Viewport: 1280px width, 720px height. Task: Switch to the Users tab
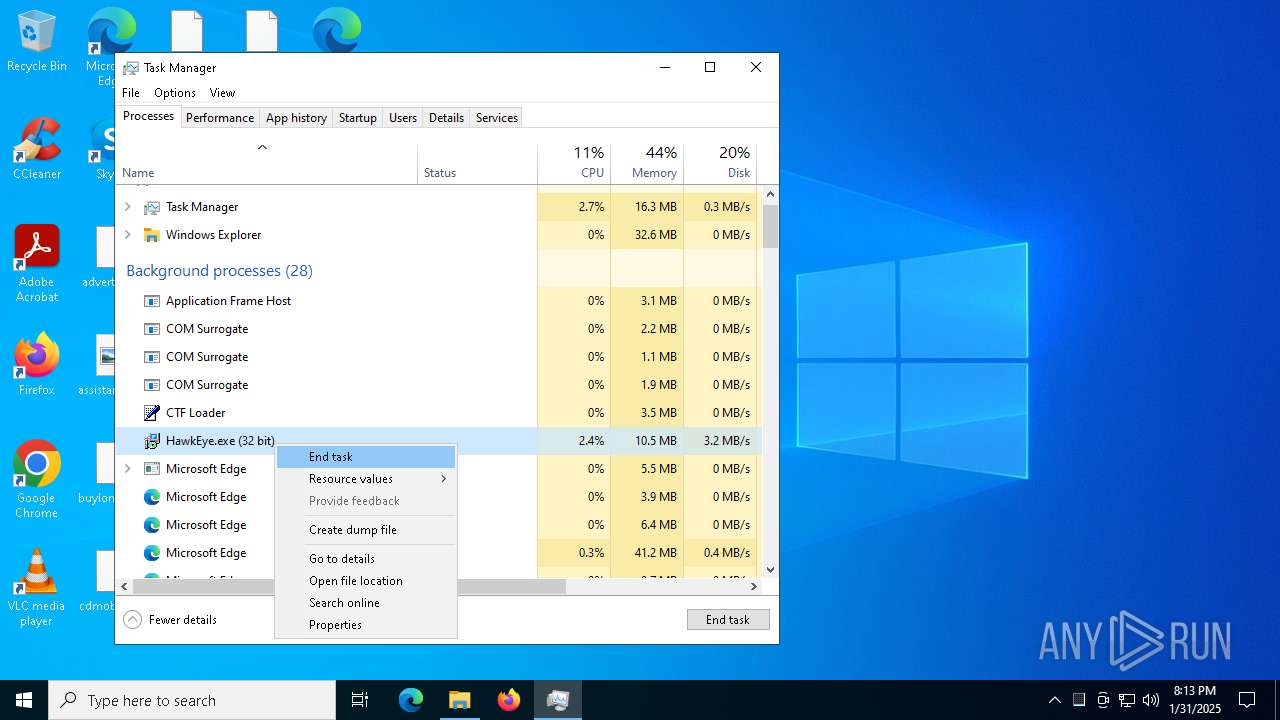(x=403, y=118)
